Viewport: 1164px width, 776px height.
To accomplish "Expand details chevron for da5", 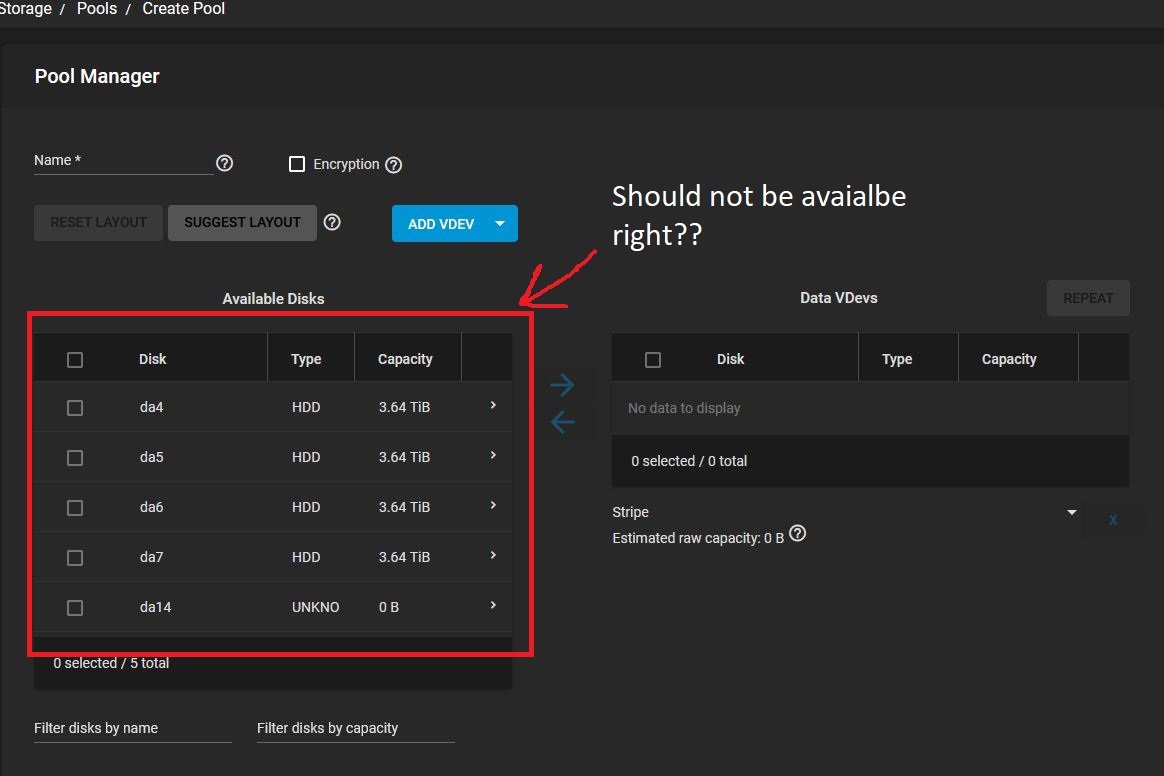I will 493,455.
